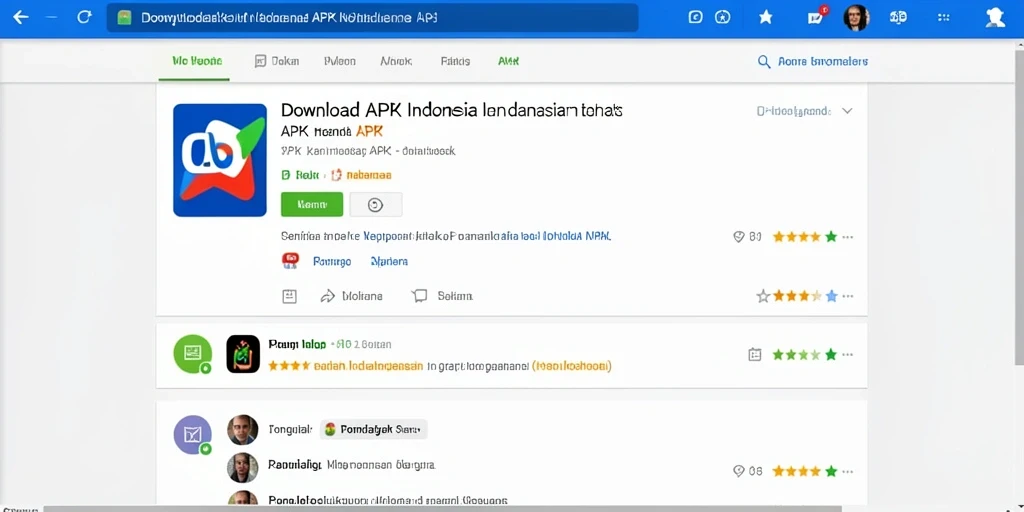Click the search text beside the magnifier
Viewport: 1024px width, 512px height.
click(x=823, y=61)
